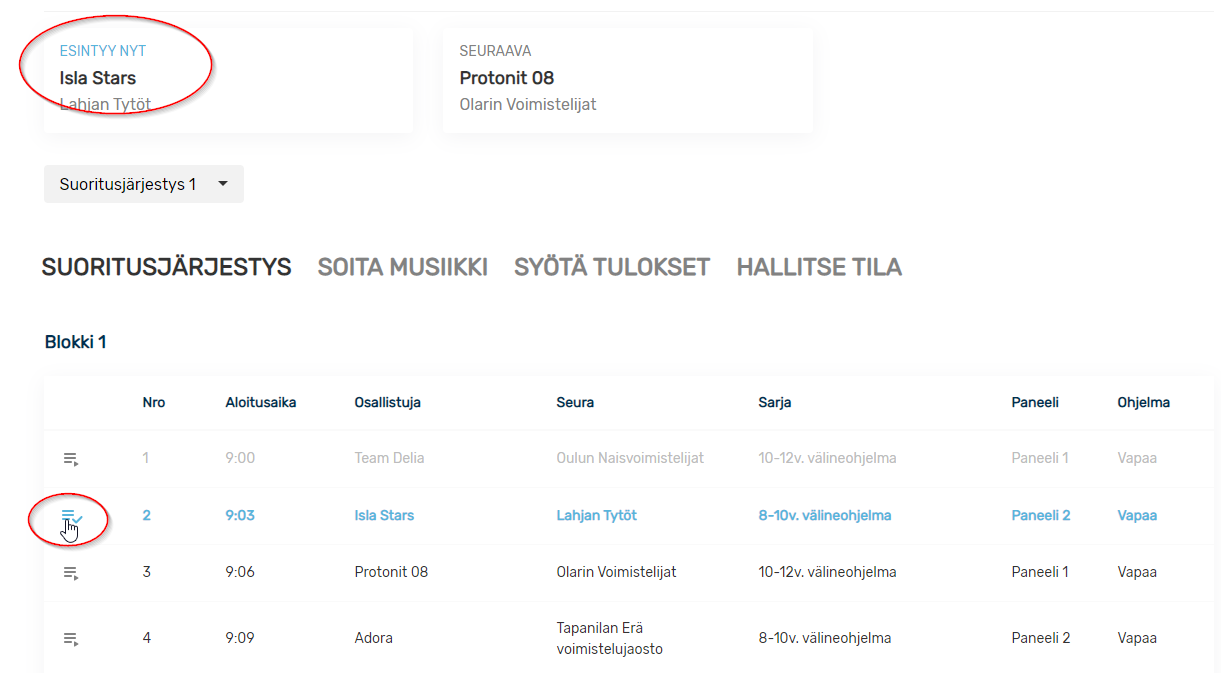The width and height of the screenshot is (1221, 673).
Task: Click the playlist icon for Team Delia row
Action: (x=70, y=459)
